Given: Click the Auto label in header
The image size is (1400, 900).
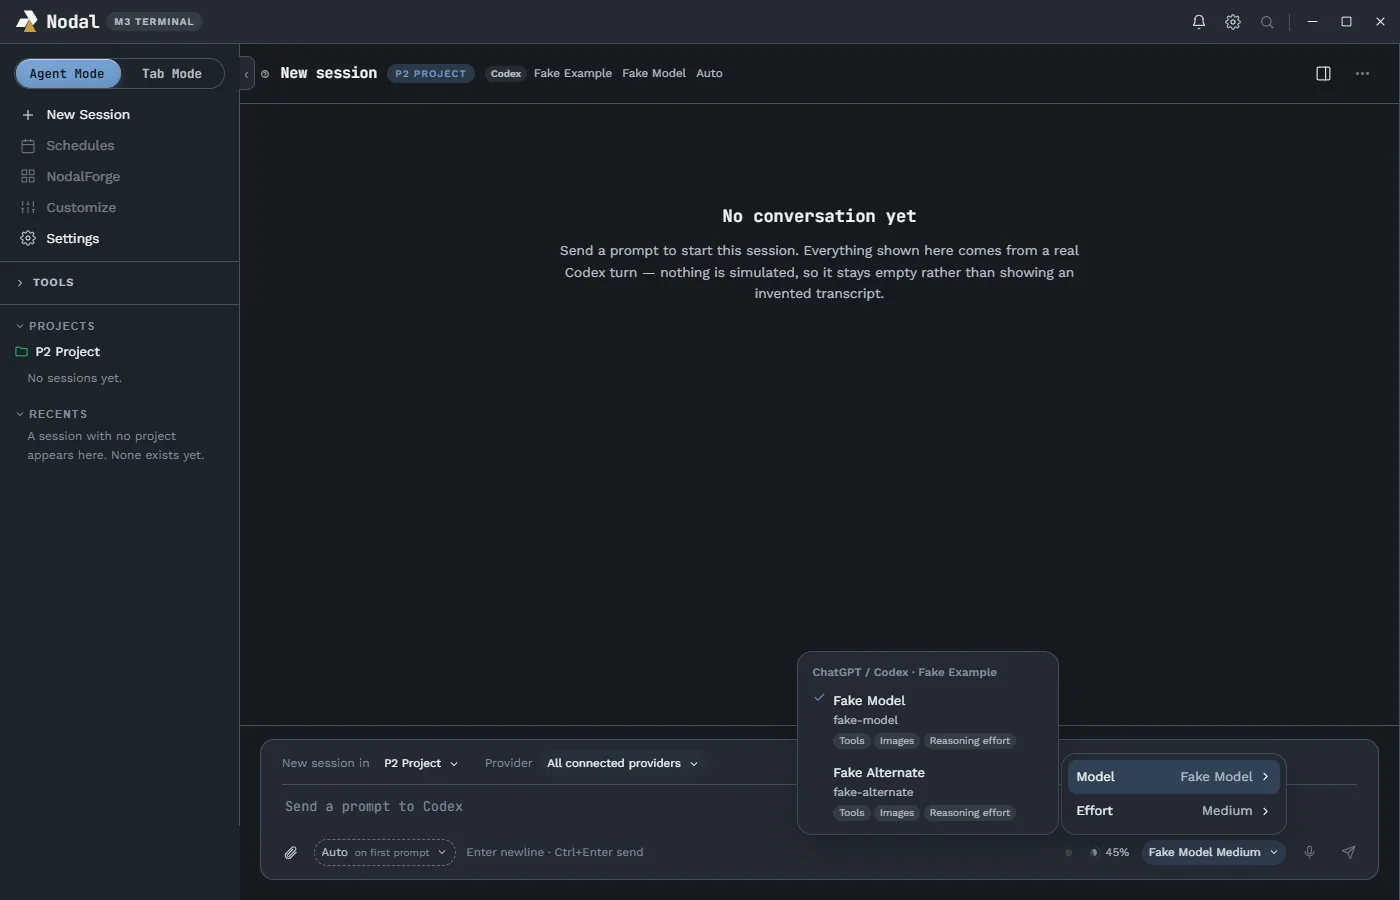Looking at the screenshot, I should point(709,74).
